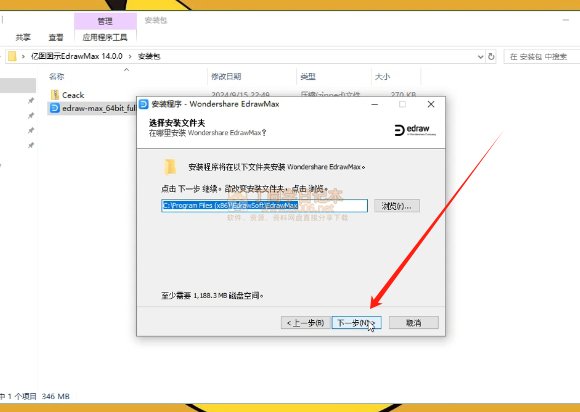Screen dimensions: 580x412
Task: Click the fourth pin icon in the sidebar
Action: tap(31, 145)
